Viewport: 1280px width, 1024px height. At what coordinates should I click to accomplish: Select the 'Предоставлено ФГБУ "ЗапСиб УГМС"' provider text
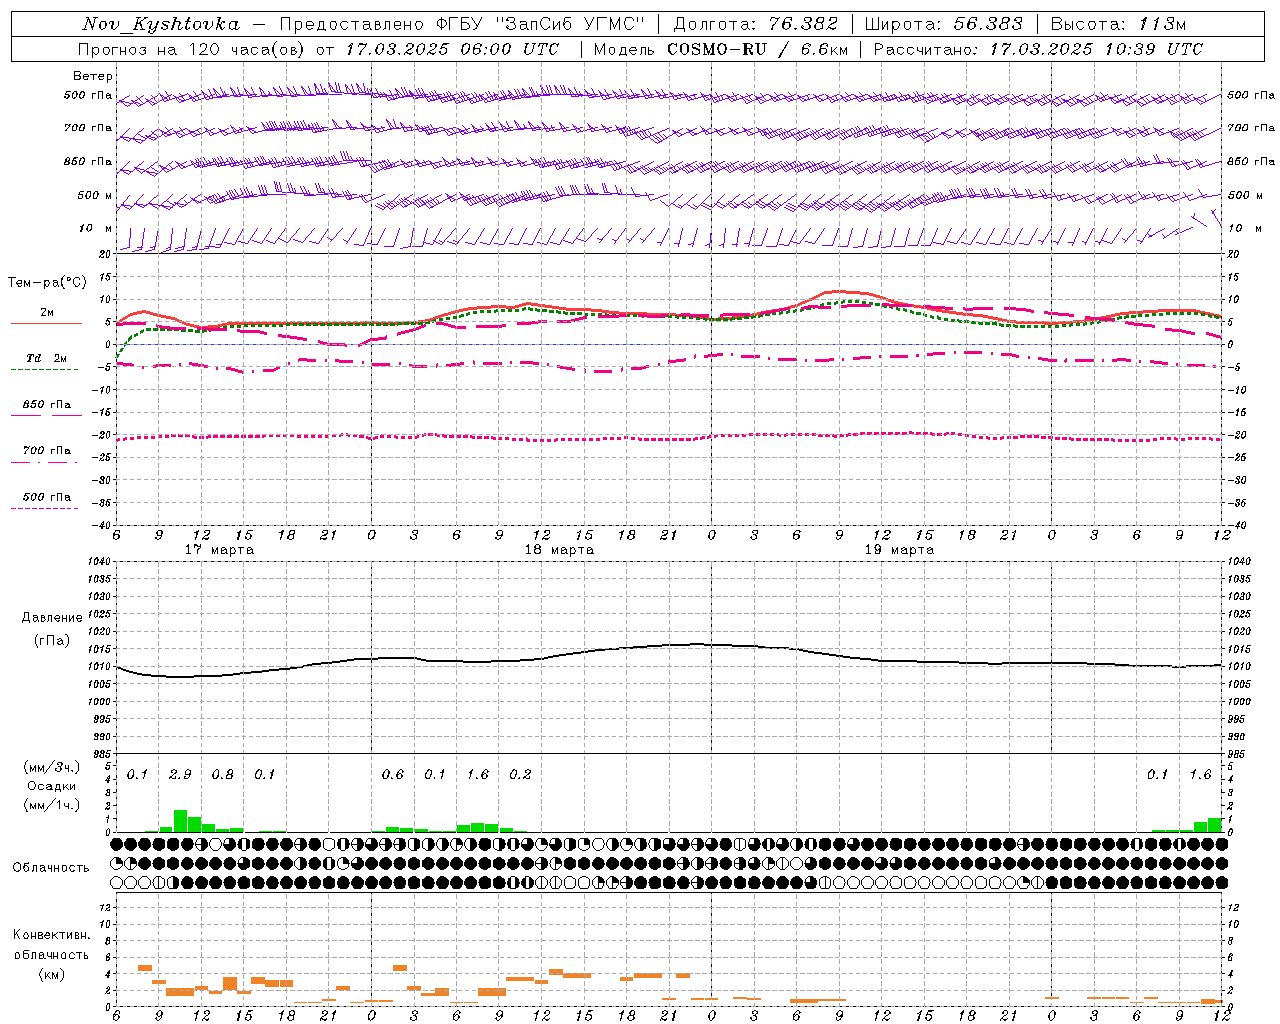[x=463, y=24]
